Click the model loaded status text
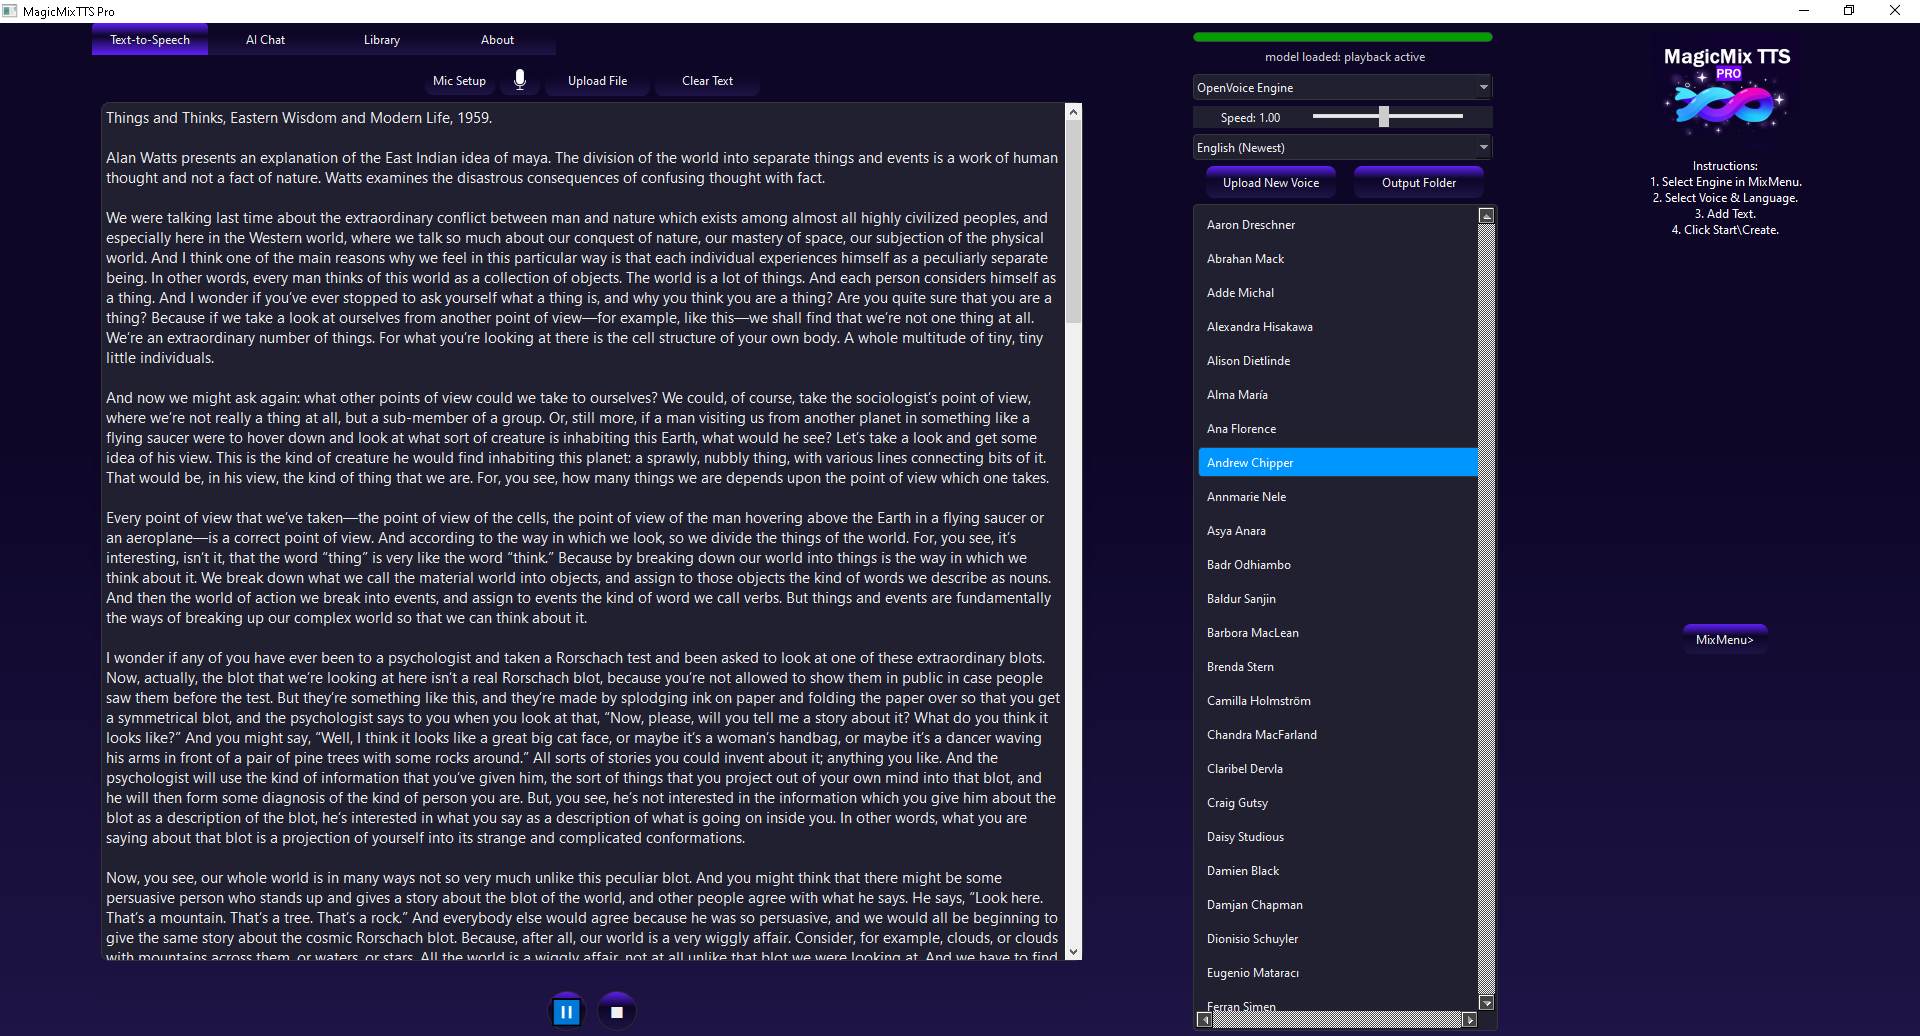The height and width of the screenshot is (1036, 1920). coord(1345,57)
